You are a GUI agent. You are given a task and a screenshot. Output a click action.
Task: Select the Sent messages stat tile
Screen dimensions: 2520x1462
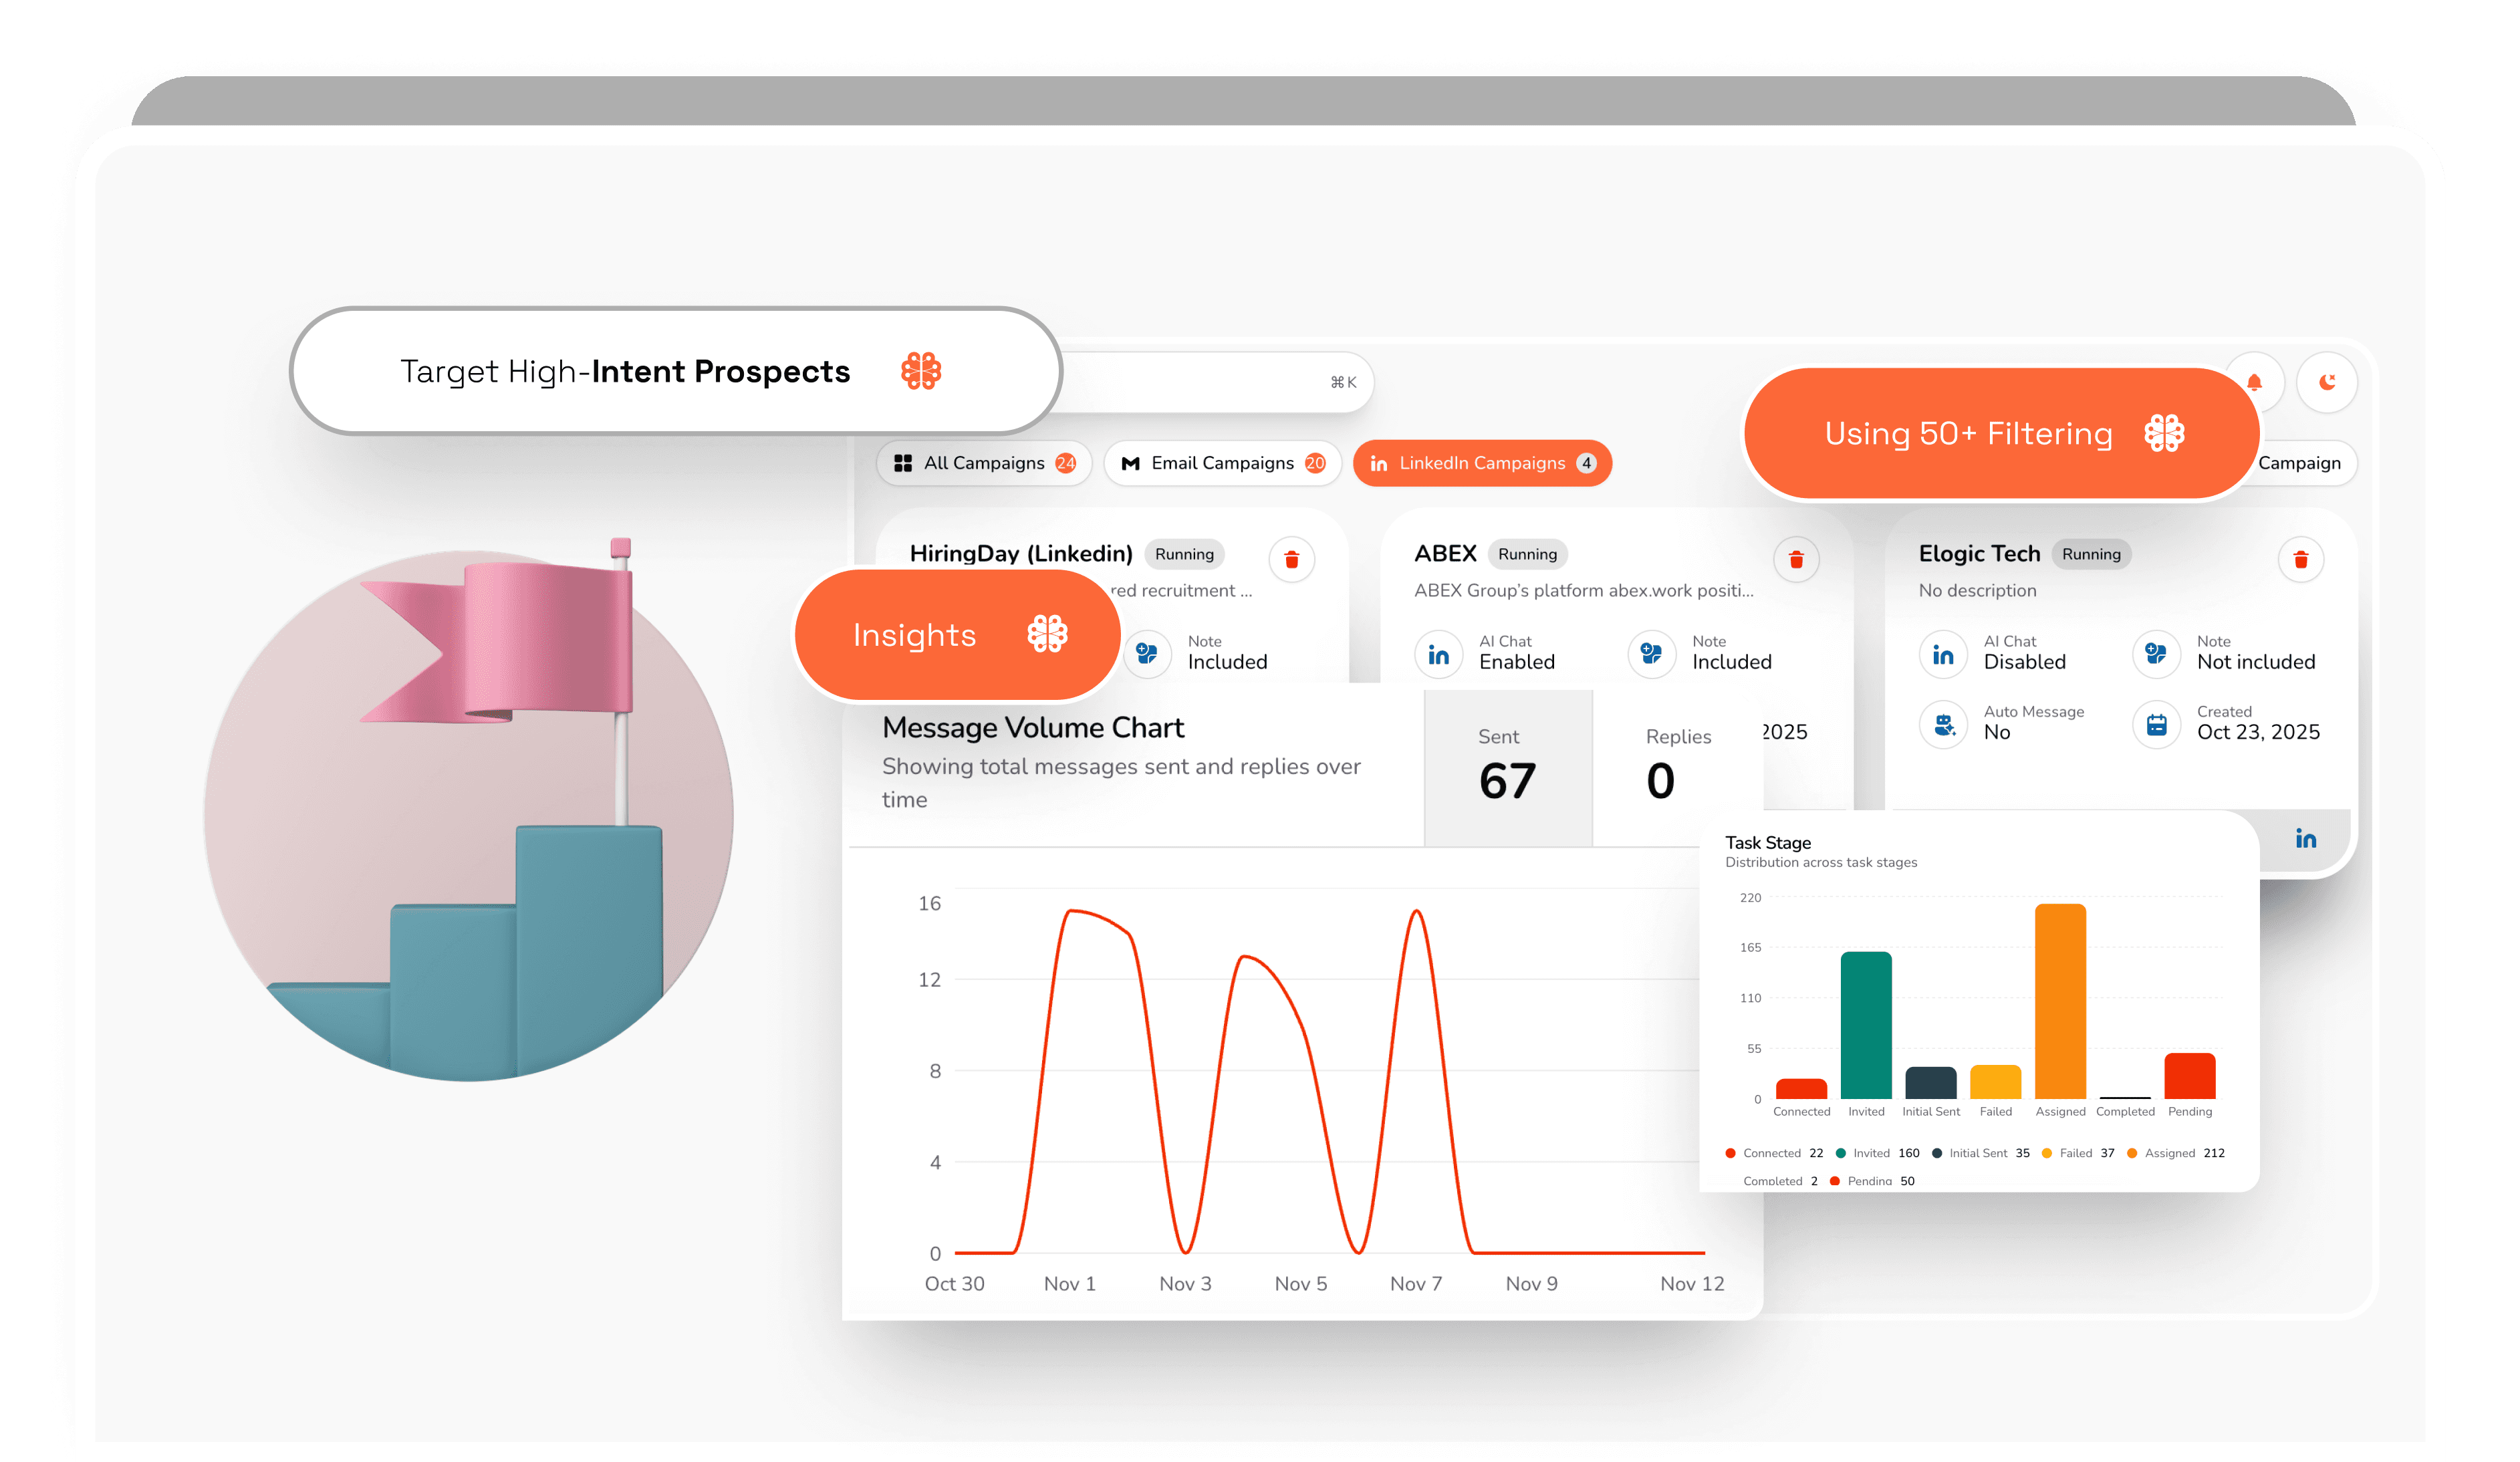click(x=1507, y=767)
